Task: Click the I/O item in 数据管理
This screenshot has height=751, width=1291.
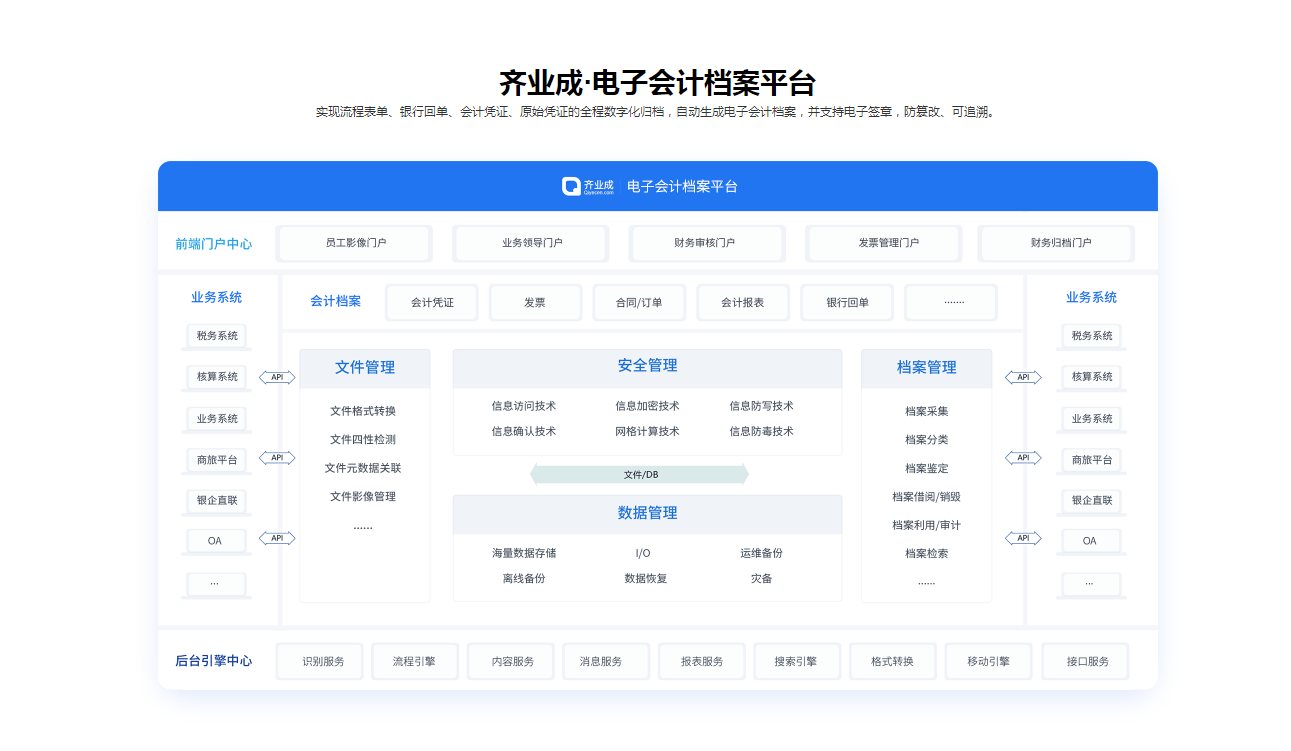Action: [x=643, y=553]
